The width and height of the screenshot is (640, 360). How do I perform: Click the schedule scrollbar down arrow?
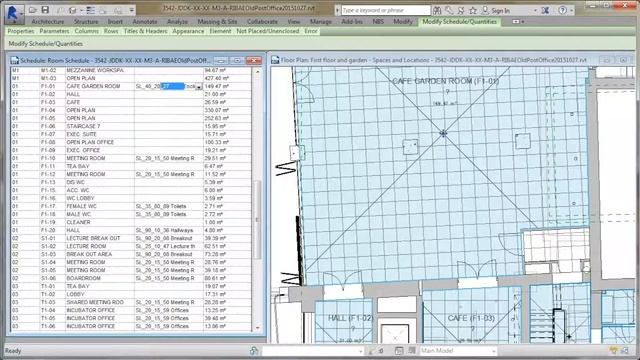point(257,327)
